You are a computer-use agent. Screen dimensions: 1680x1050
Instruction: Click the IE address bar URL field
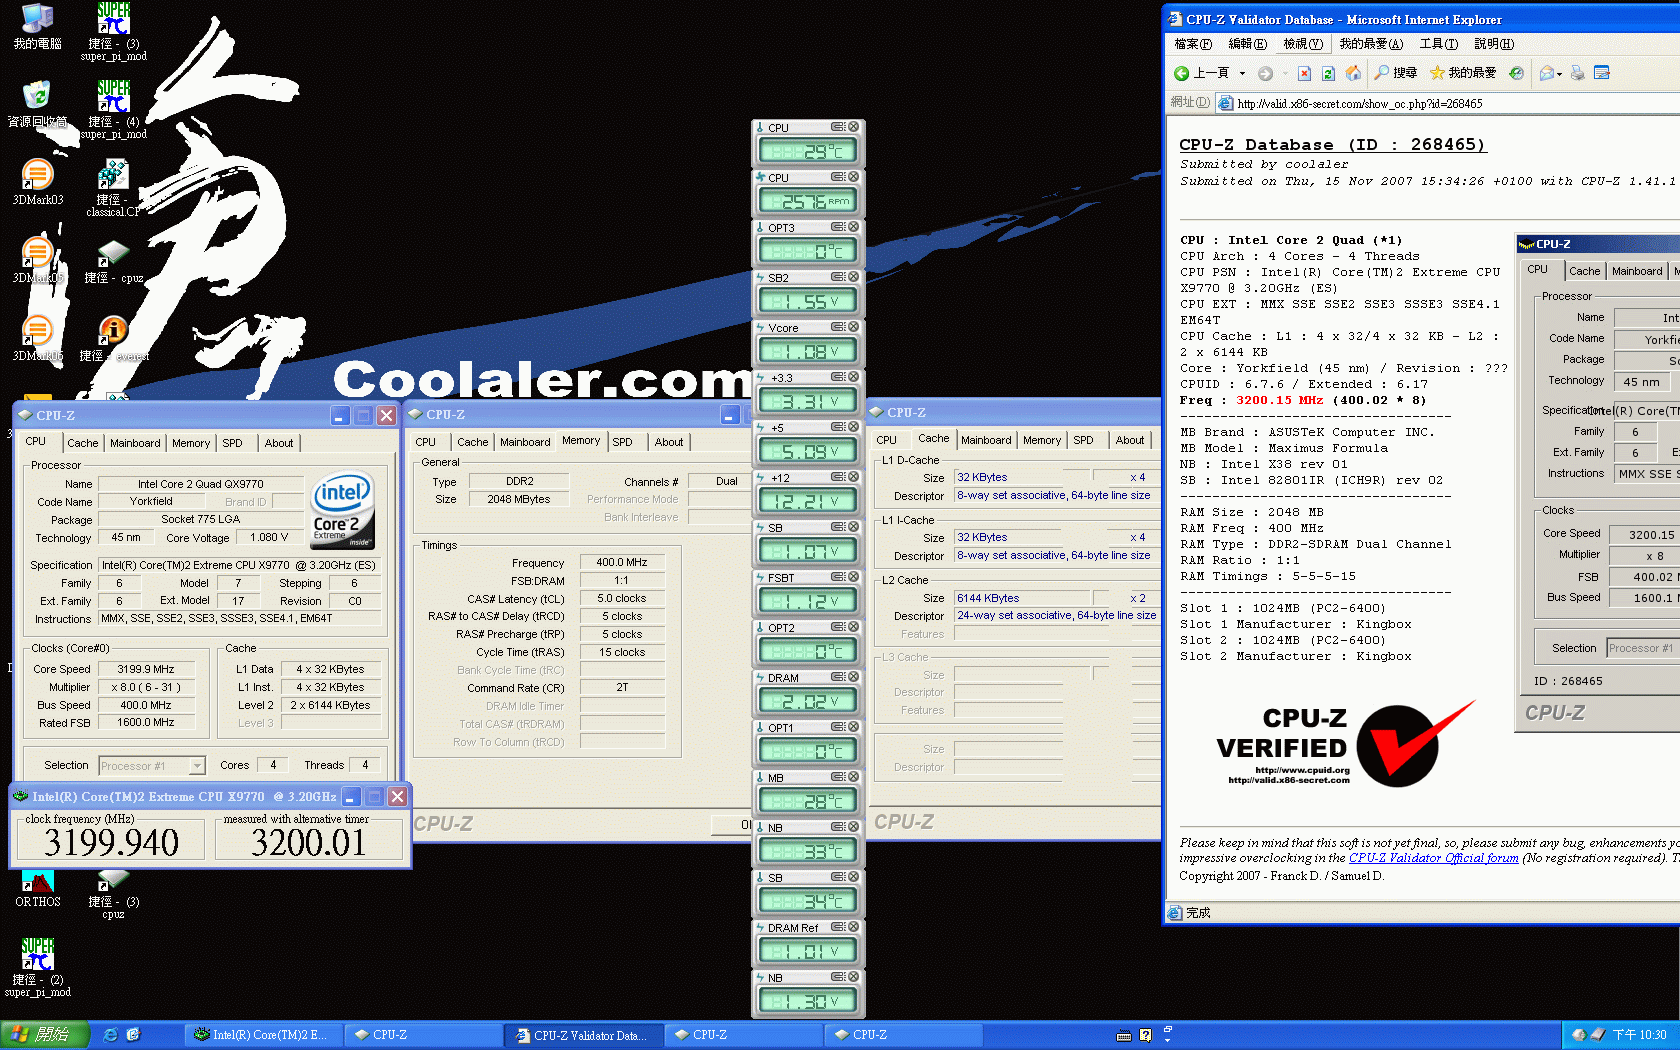(1450, 103)
